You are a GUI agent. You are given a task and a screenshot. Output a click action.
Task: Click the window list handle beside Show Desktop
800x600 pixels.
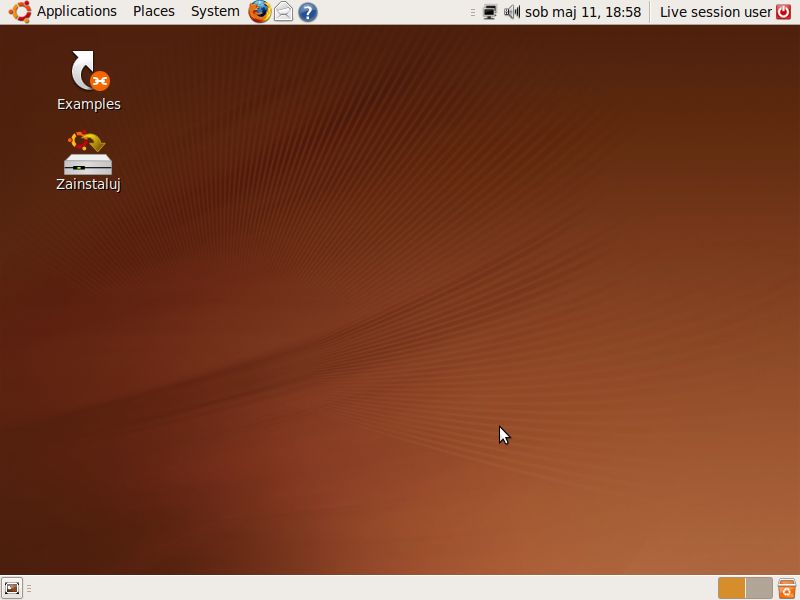(x=29, y=589)
